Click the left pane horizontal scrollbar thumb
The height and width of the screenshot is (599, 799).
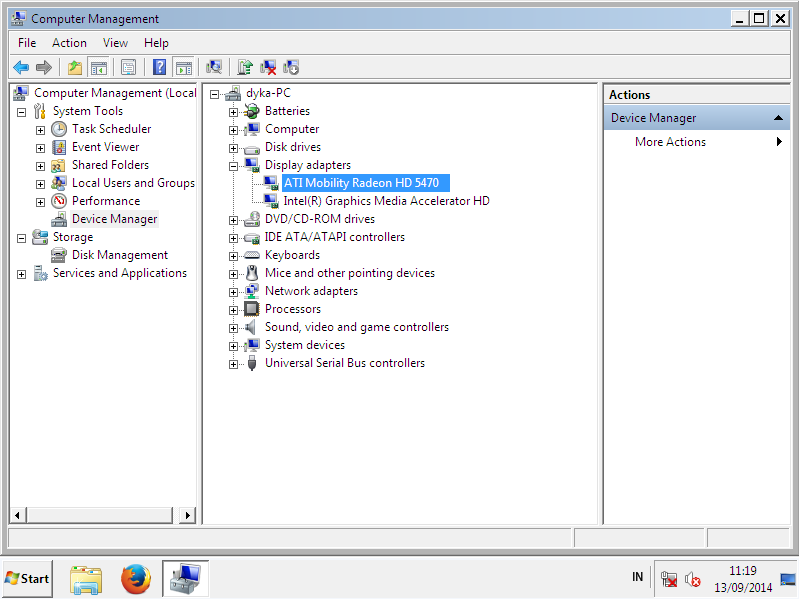coord(100,515)
